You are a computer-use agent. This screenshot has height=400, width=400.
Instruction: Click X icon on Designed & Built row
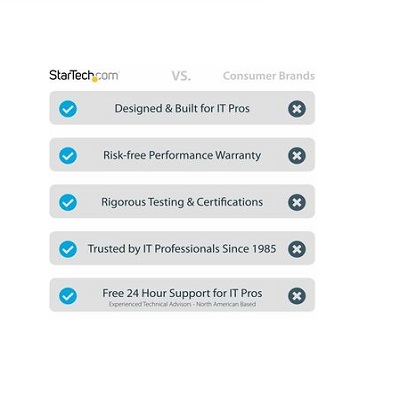tap(297, 109)
